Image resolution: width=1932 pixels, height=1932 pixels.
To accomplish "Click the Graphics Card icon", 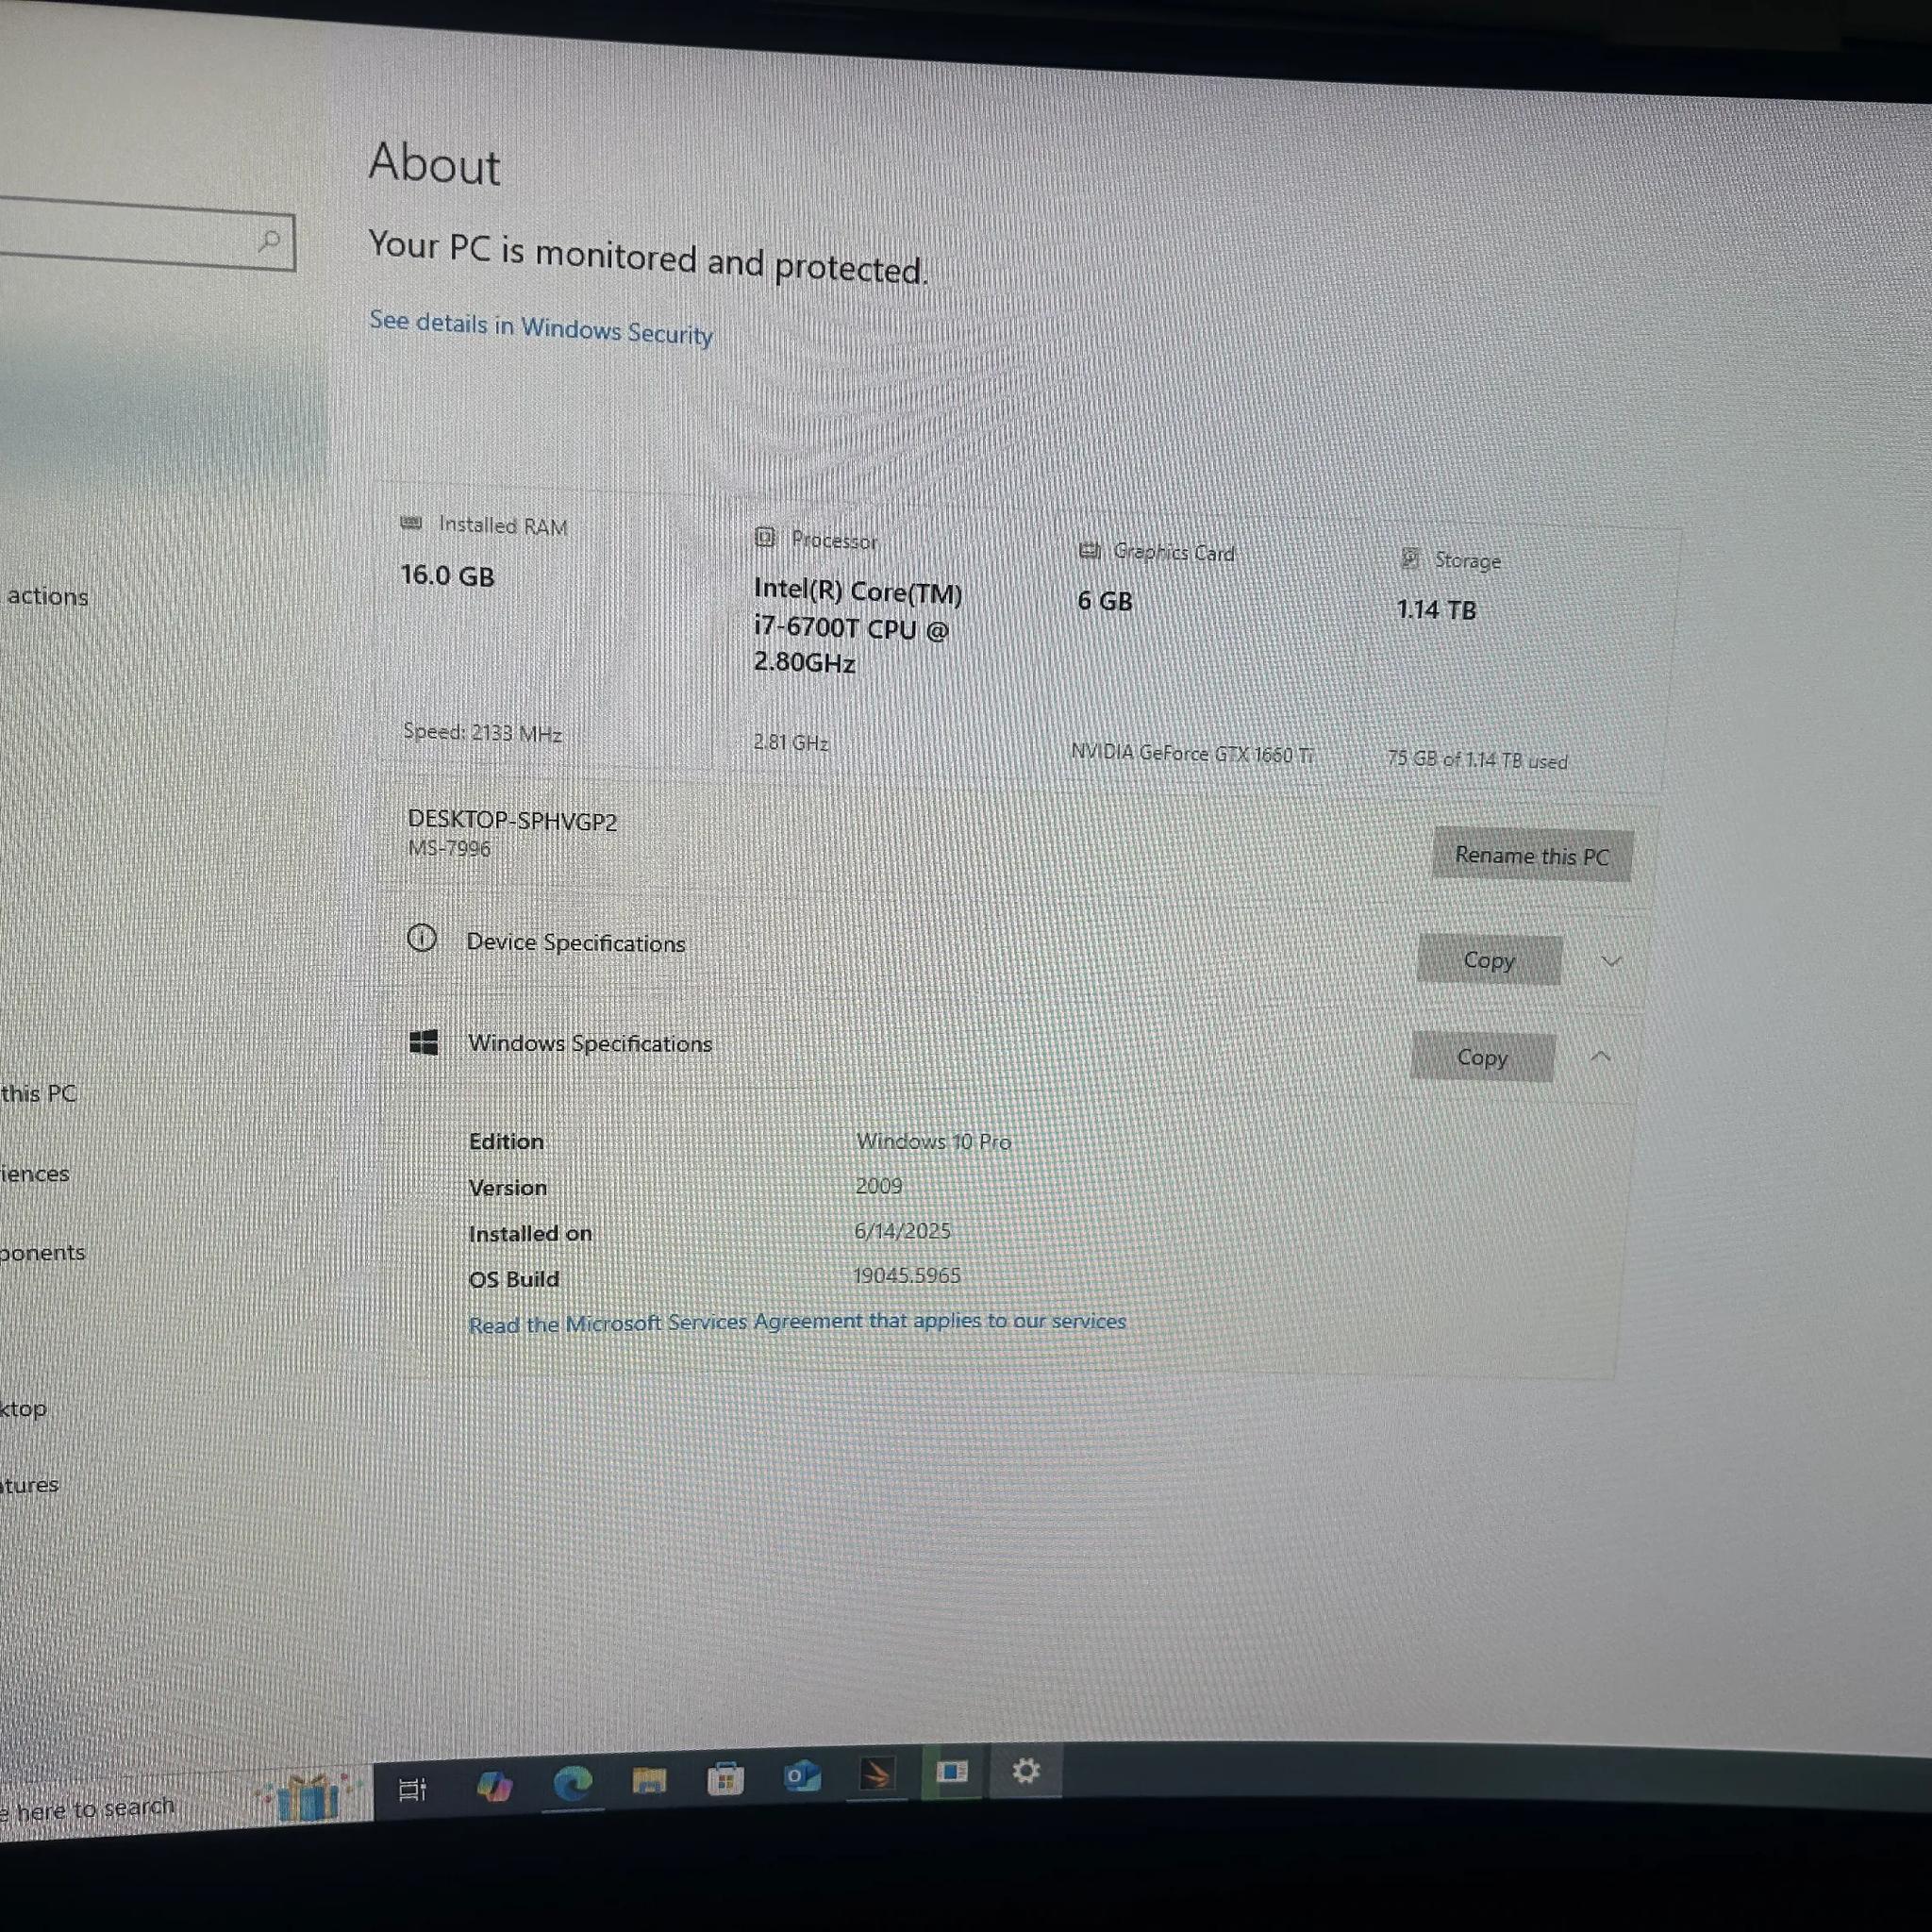I will pos(1089,550).
